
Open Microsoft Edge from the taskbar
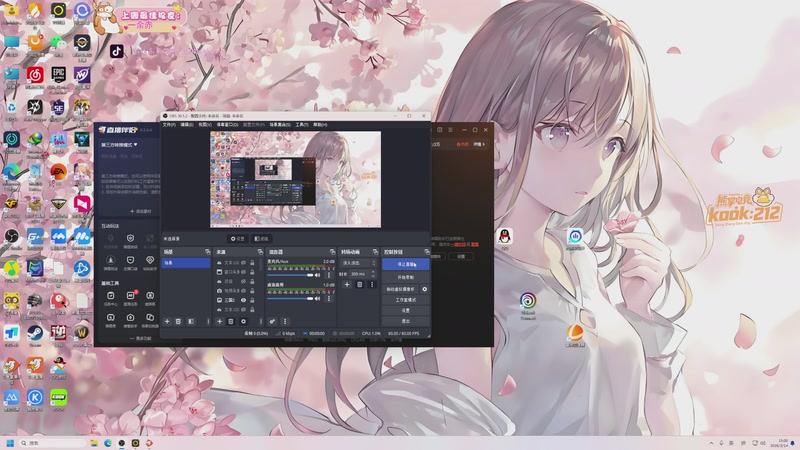point(108,443)
